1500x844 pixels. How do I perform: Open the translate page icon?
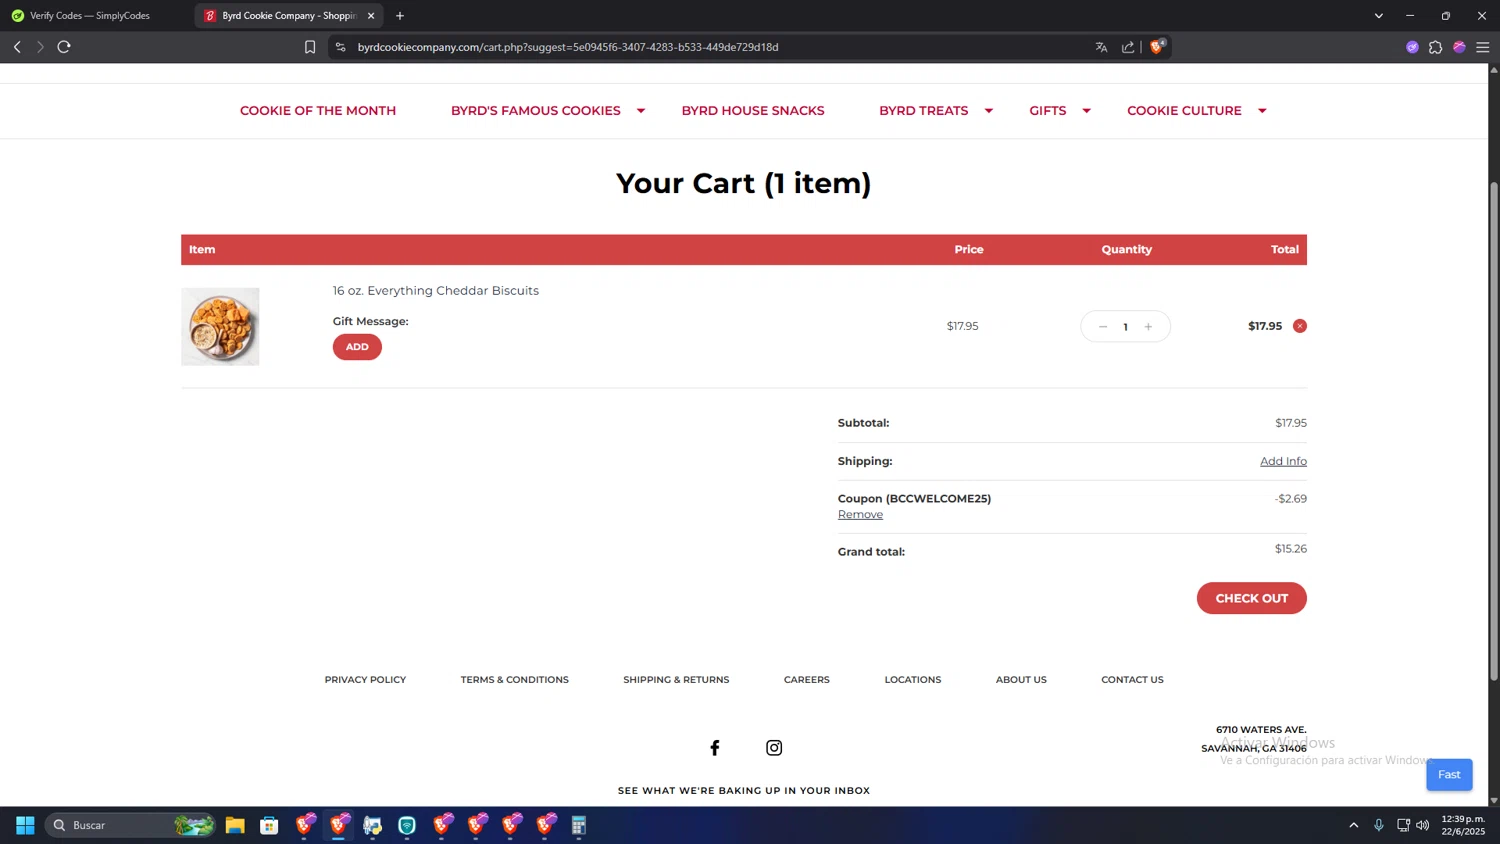pos(1101,47)
